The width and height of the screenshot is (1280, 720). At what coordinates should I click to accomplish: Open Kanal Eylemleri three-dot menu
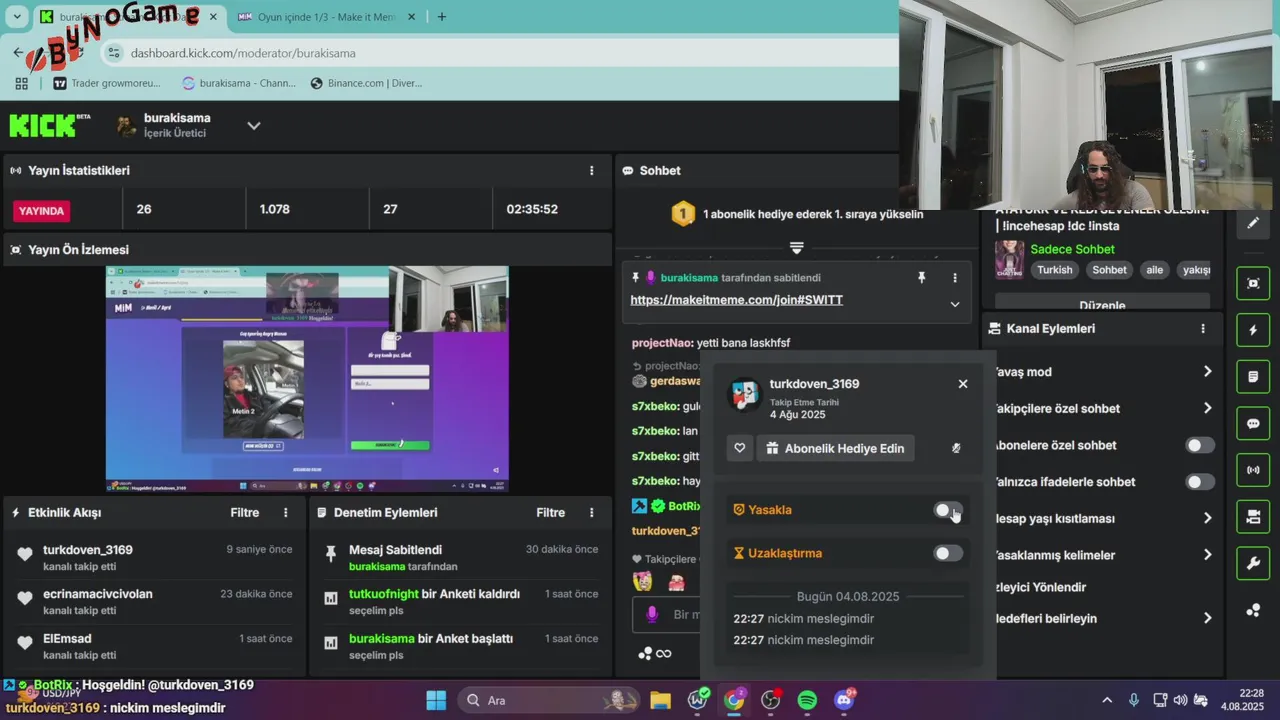click(1203, 329)
